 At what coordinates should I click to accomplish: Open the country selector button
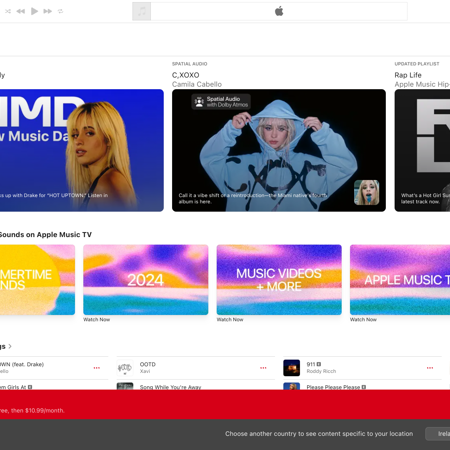[438, 434]
